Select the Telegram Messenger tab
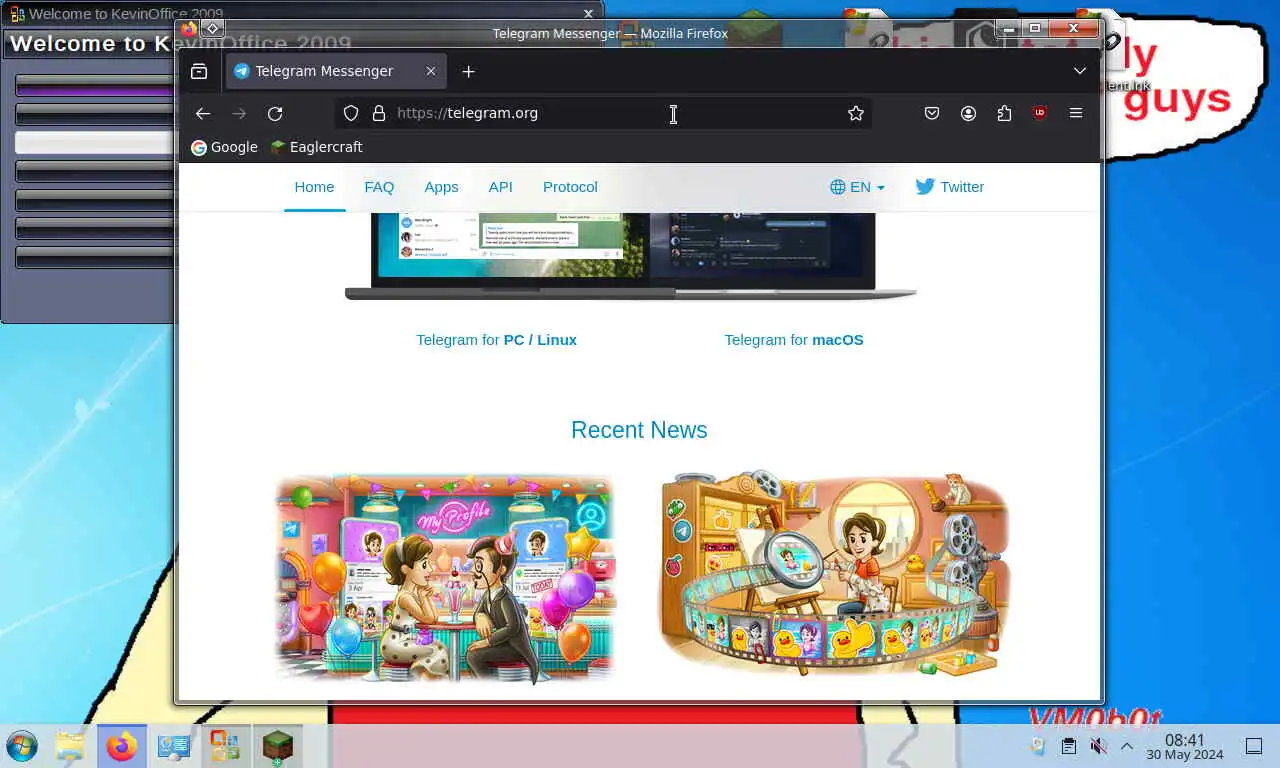The height and width of the screenshot is (768, 1280). click(x=337, y=71)
